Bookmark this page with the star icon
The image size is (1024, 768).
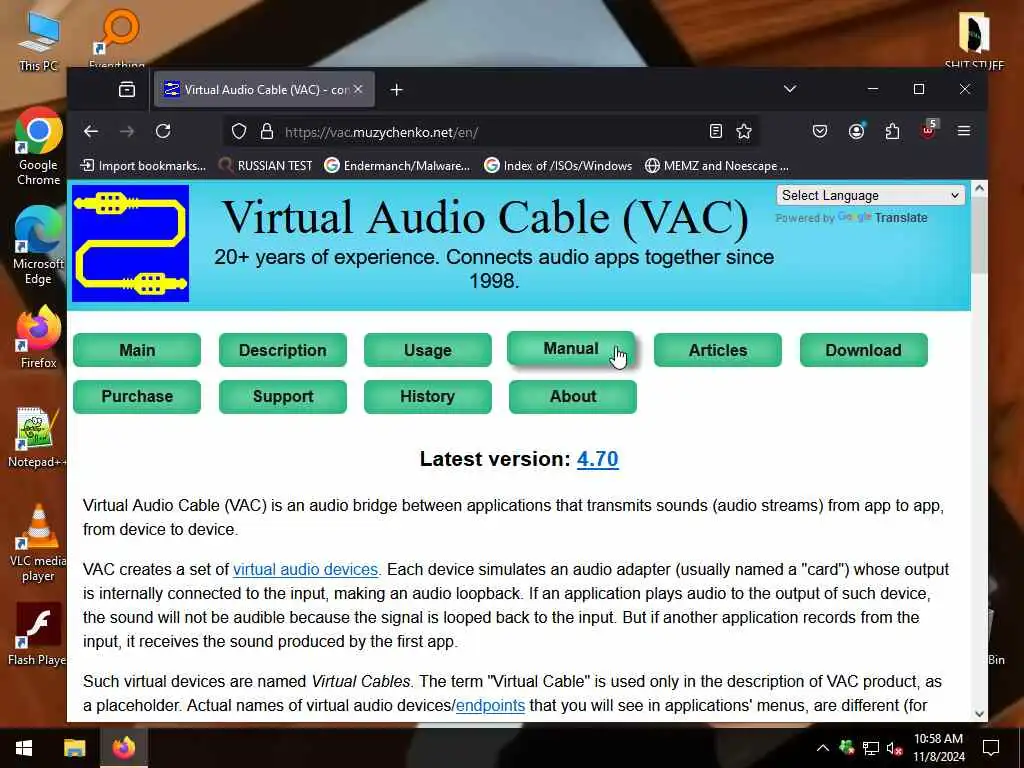coord(744,132)
